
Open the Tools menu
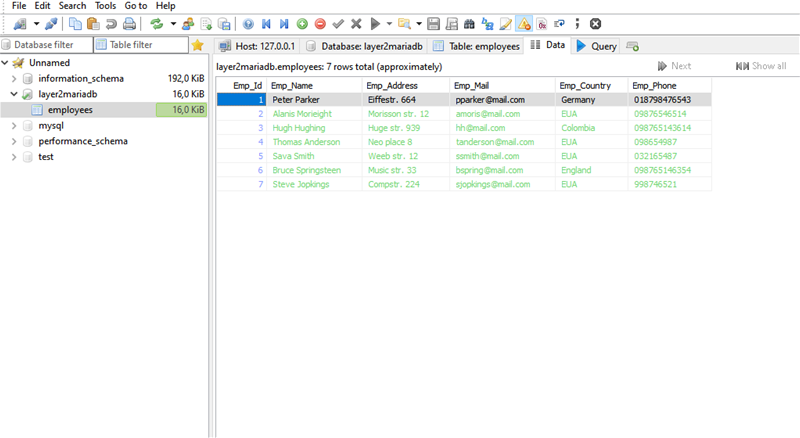tap(105, 6)
